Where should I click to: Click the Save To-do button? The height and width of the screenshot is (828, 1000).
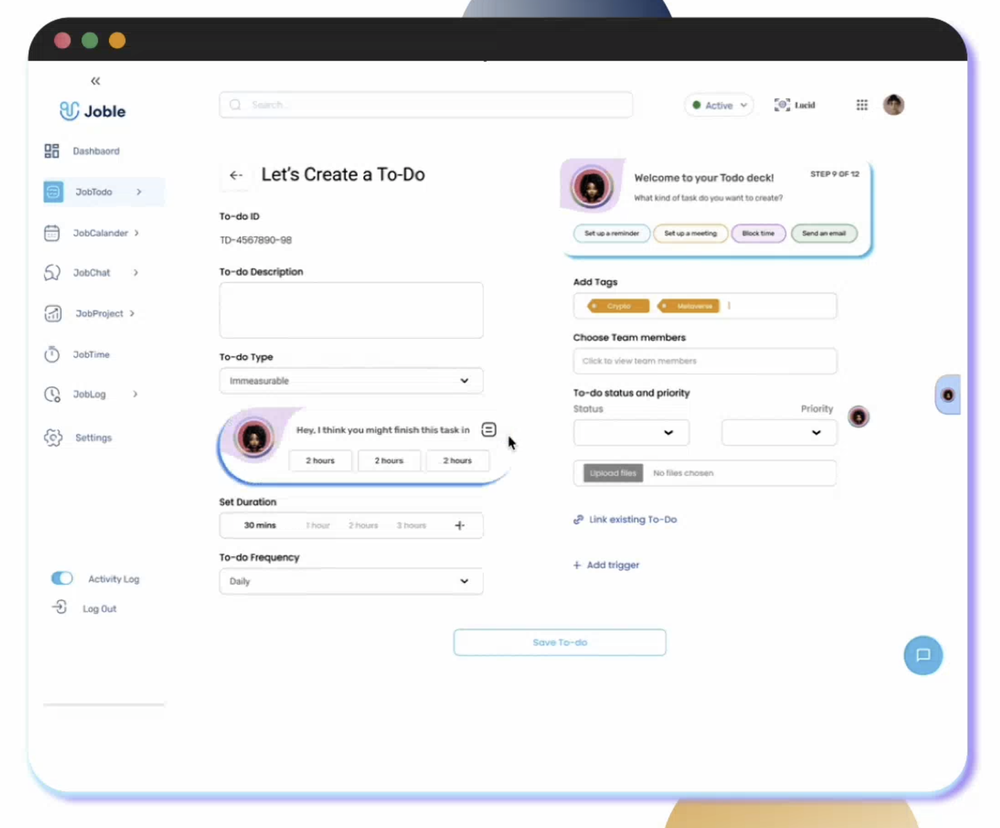(560, 642)
